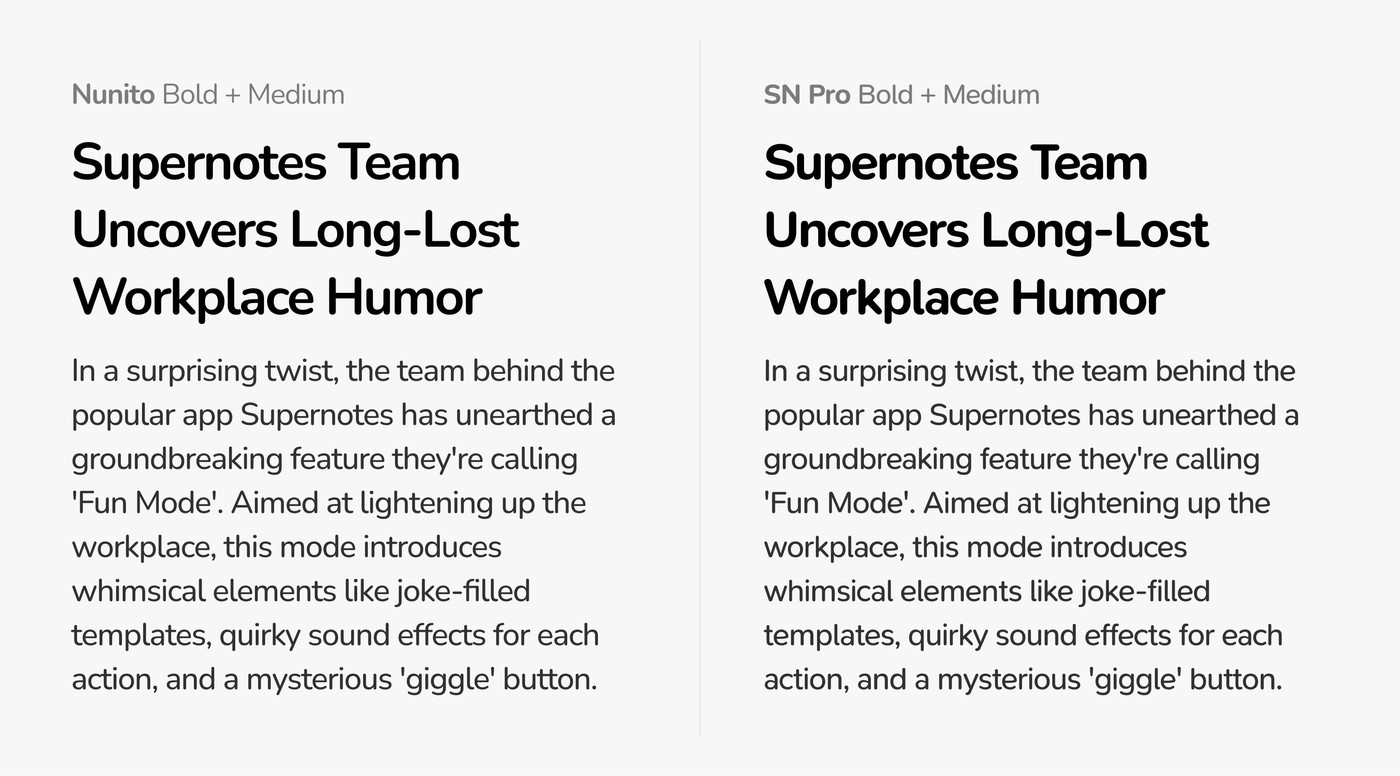1400x776 pixels.
Task: Click the 'Fun Mode' text in Nunito paragraph
Action: [x=145, y=503]
